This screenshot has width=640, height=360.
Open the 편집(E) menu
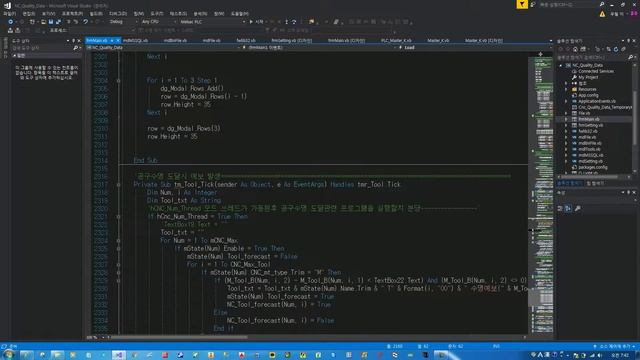click(x=29, y=14)
